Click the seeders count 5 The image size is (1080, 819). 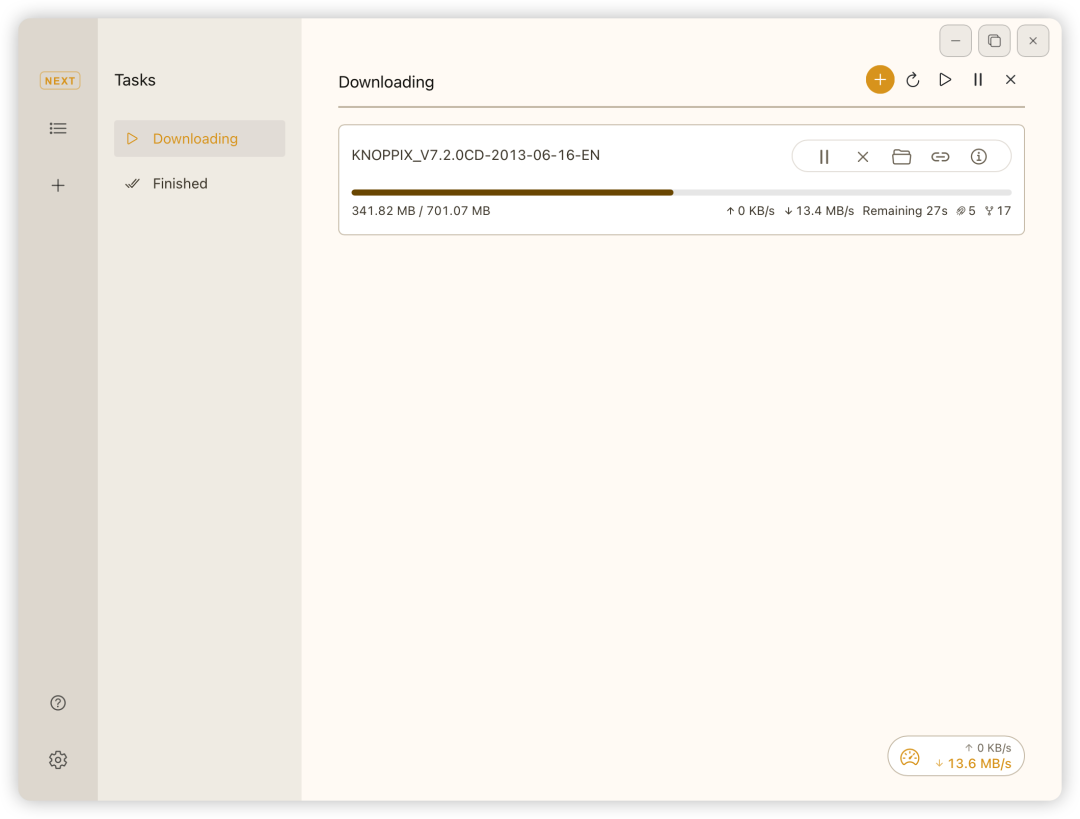coord(966,211)
